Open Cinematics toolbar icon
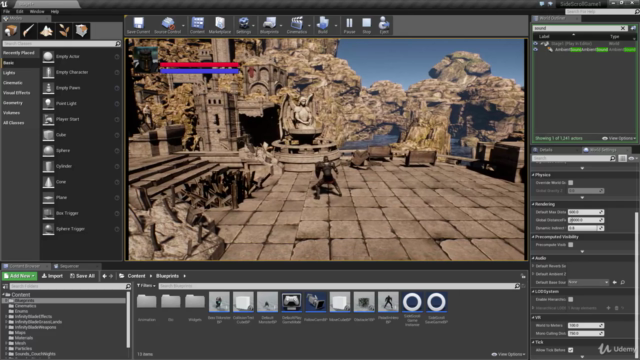 pyautogui.click(x=297, y=25)
